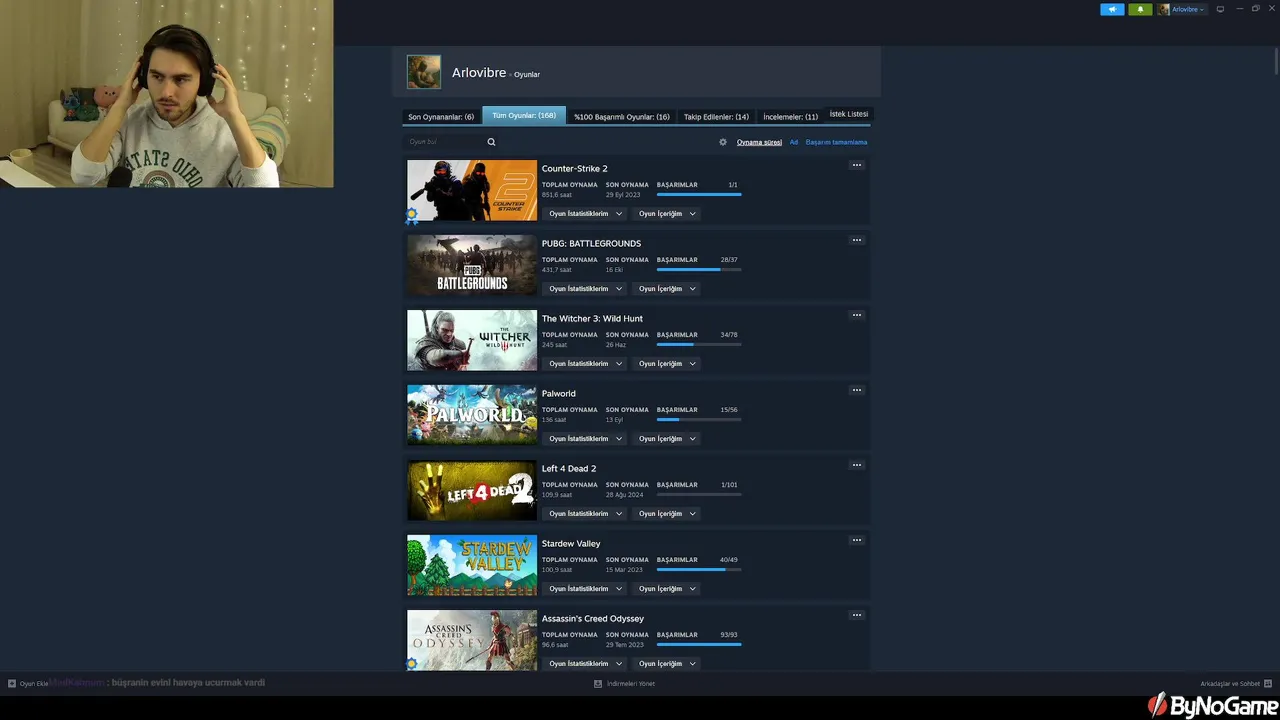Switch to Big Picture mode icon

click(x=1220, y=9)
